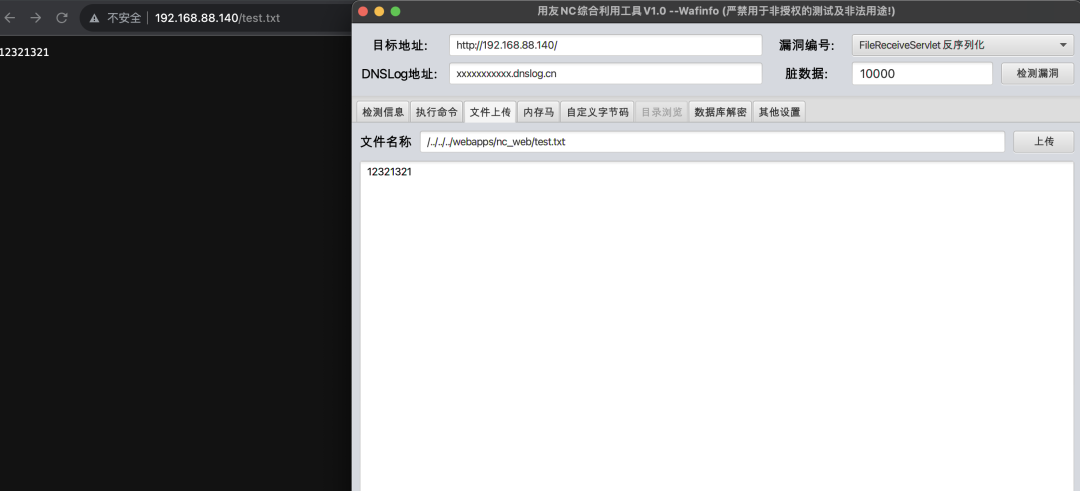Click inside the file content text area

point(717,326)
